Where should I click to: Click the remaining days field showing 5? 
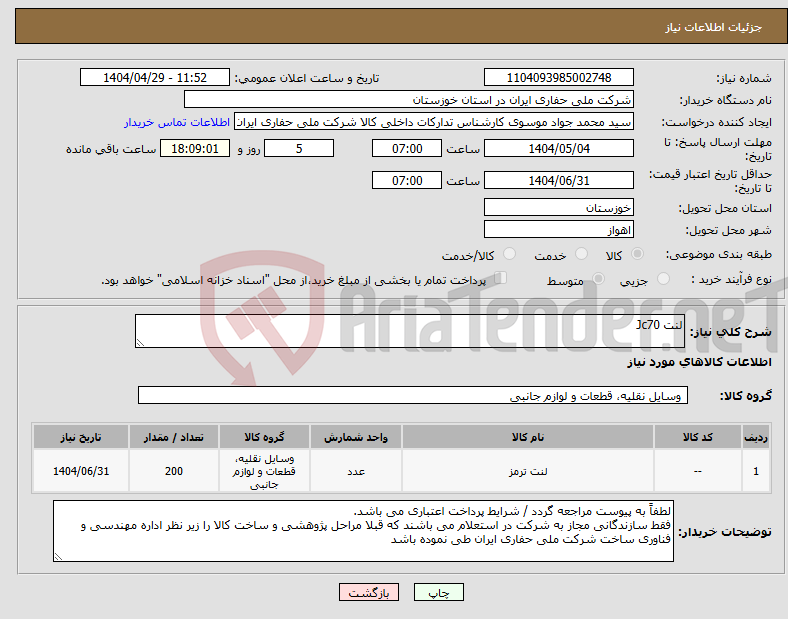(299, 148)
